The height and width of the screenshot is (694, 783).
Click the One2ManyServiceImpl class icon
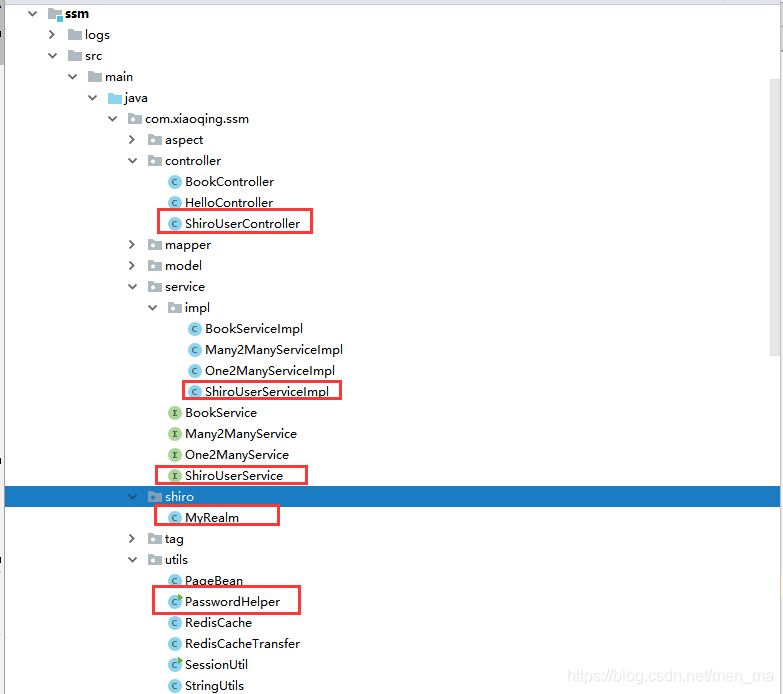tap(194, 370)
